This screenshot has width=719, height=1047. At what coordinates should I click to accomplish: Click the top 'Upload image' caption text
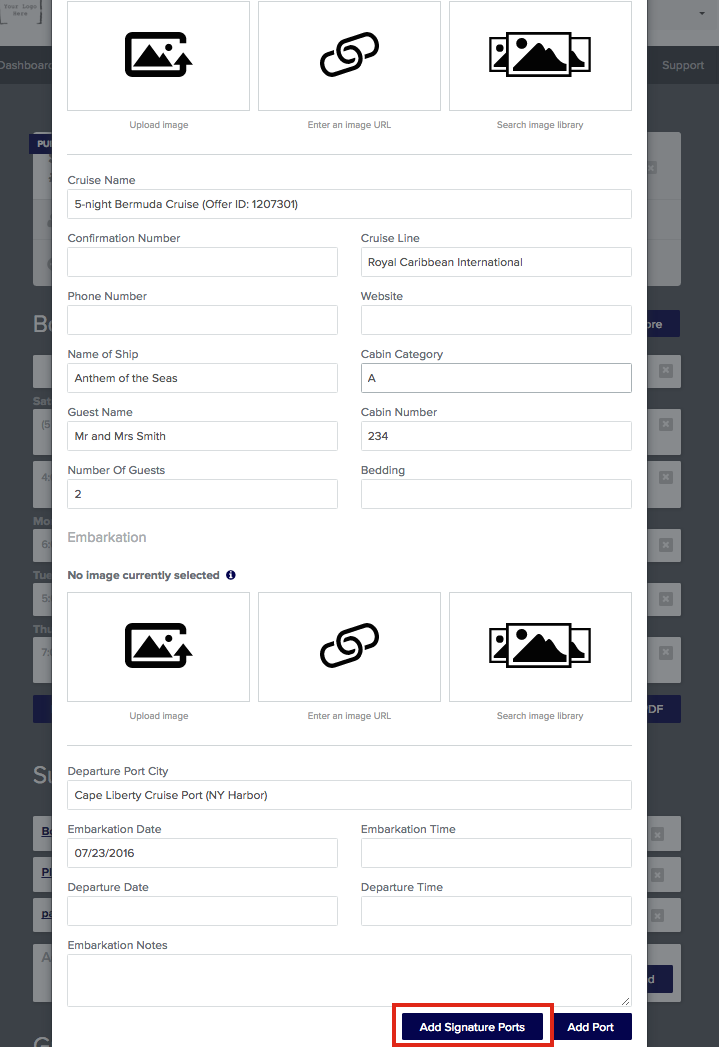pos(159,125)
